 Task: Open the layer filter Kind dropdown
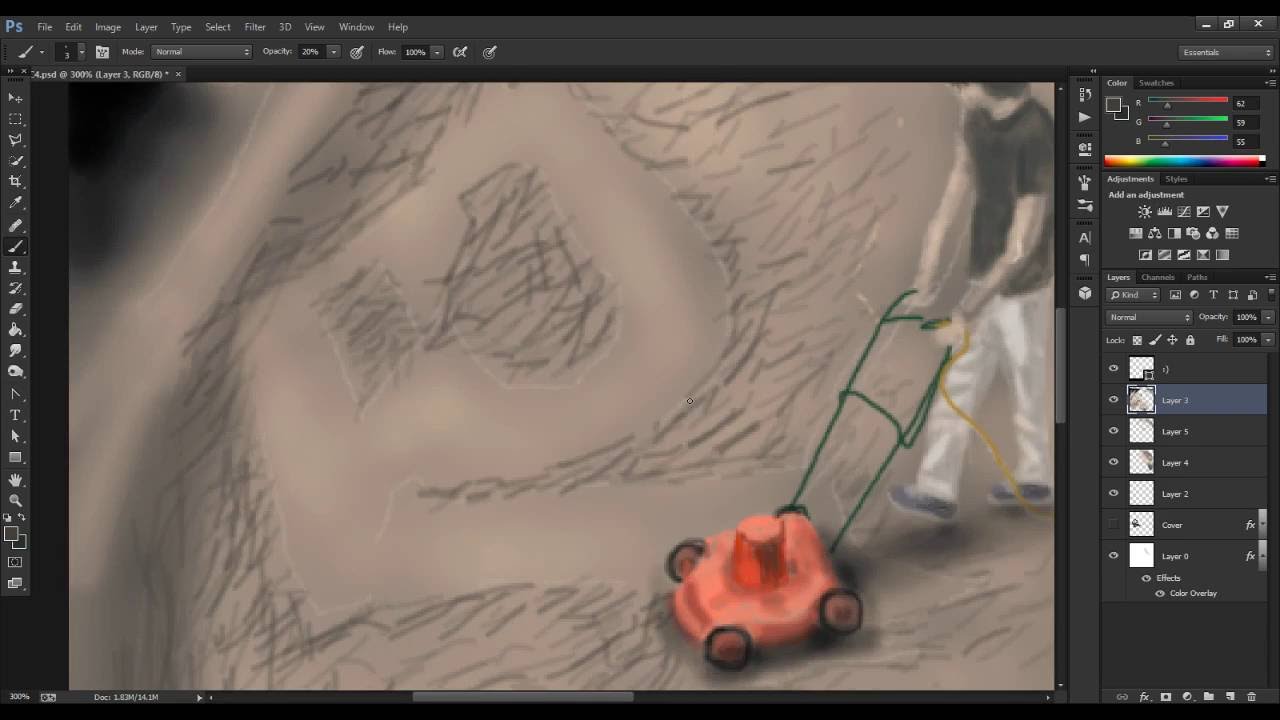[x=1134, y=295]
